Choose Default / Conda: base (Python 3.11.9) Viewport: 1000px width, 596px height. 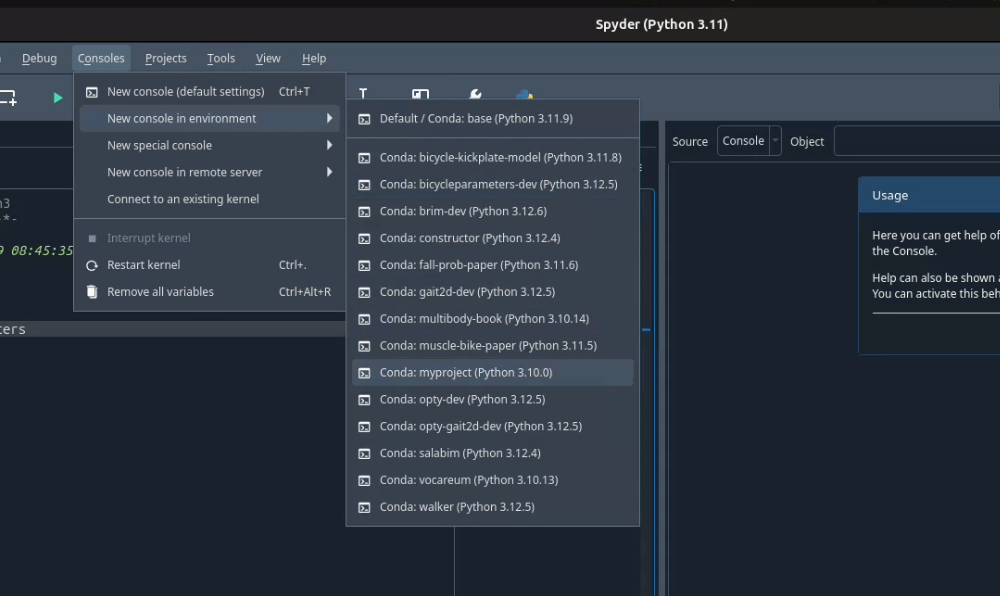pyautogui.click(x=476, y=118)
